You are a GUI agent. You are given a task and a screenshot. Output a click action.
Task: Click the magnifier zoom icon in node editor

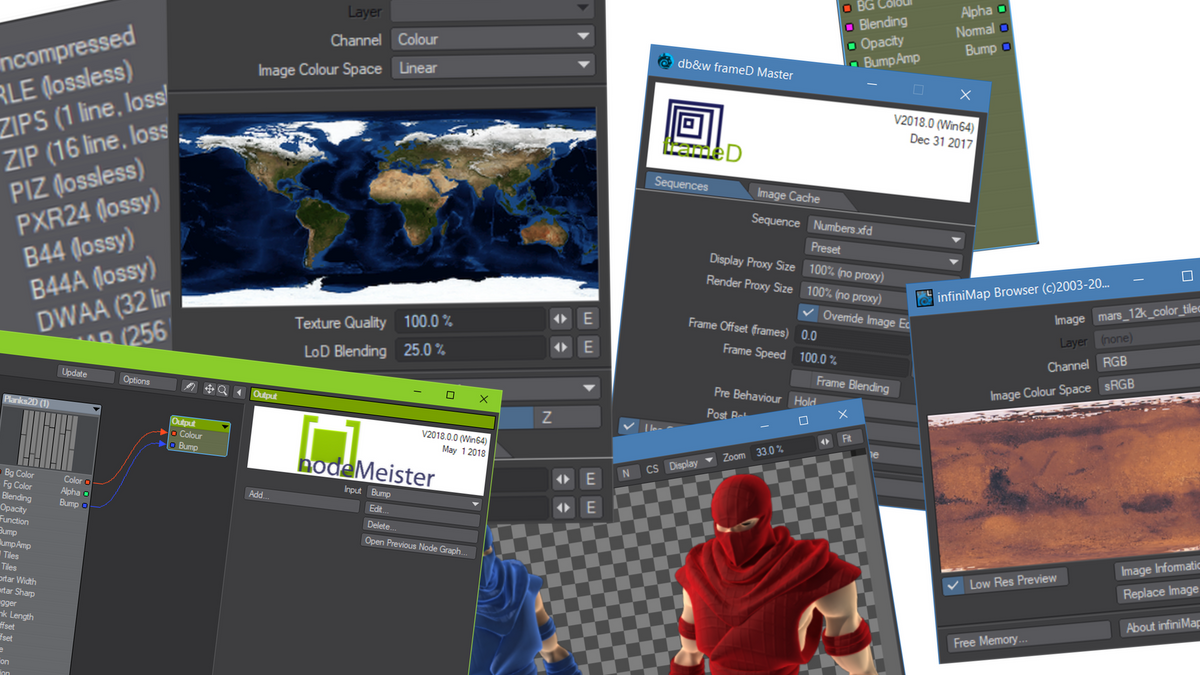point(222,390)
